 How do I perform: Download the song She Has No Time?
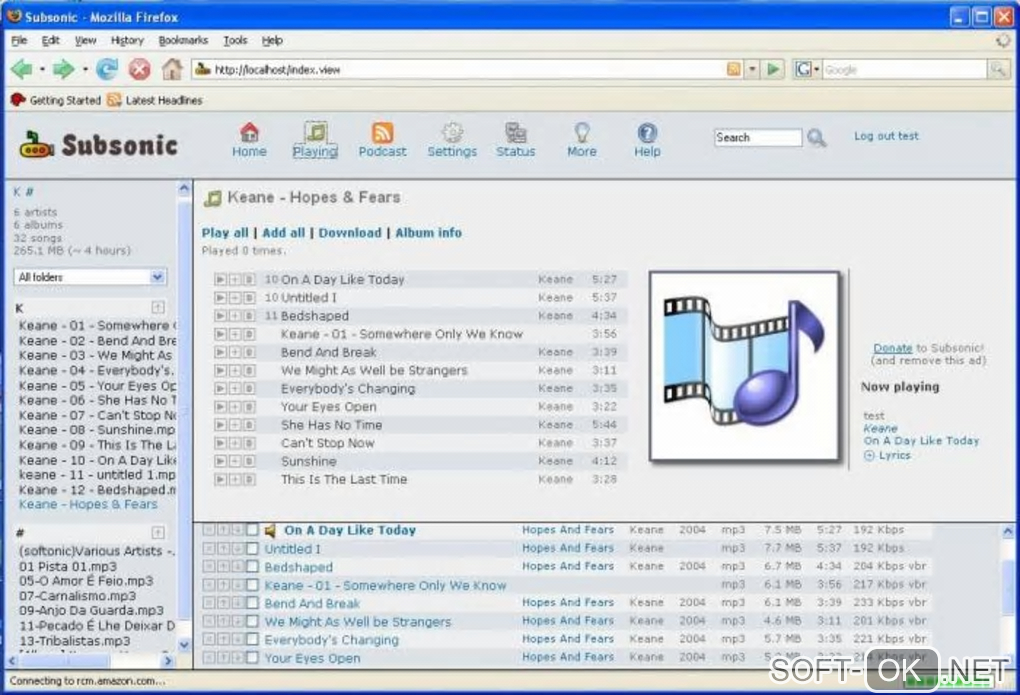point(249,425)
